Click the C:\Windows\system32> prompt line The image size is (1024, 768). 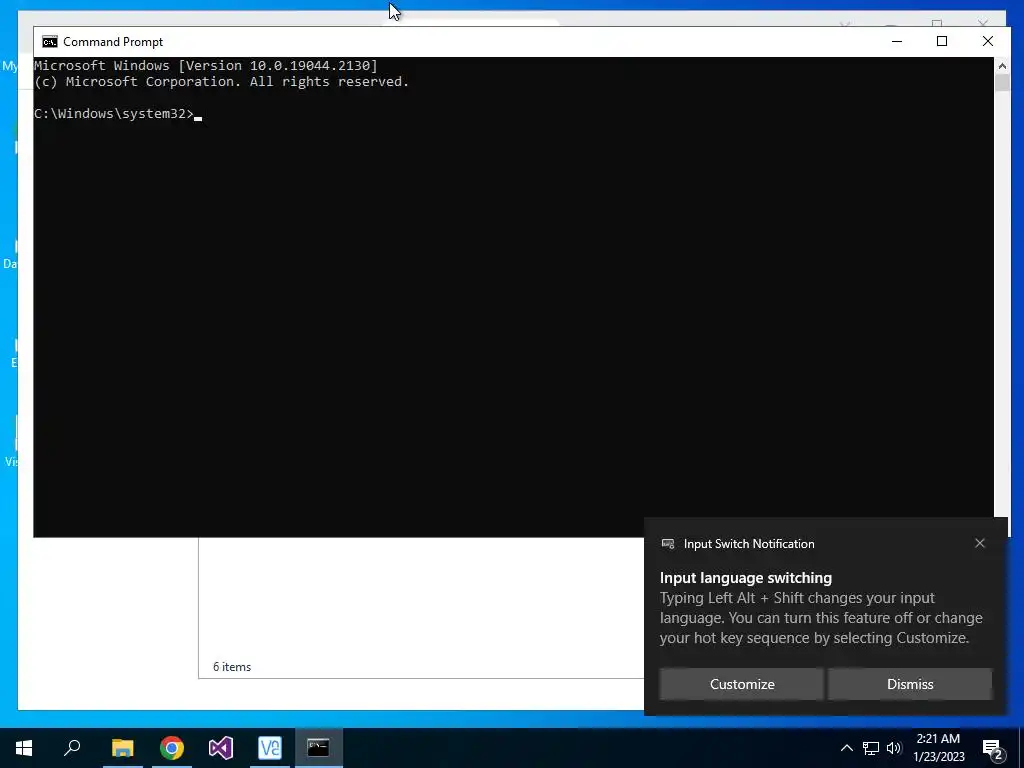click(118, 114)
